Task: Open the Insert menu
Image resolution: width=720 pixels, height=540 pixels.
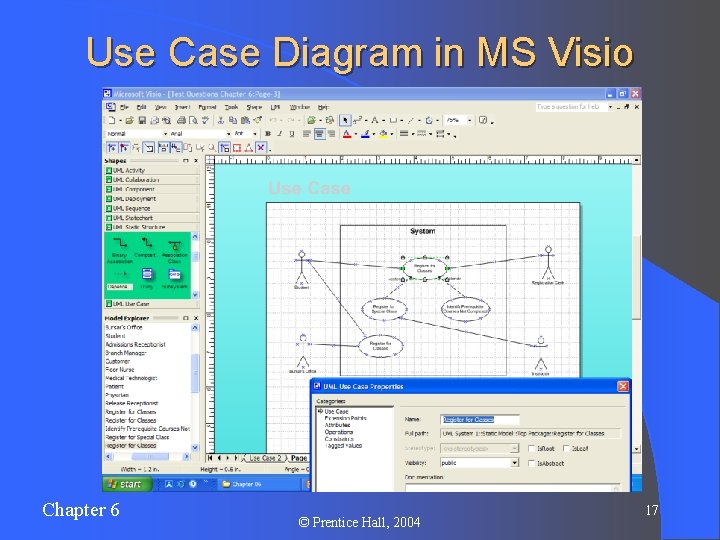Action: click(182, 107)
